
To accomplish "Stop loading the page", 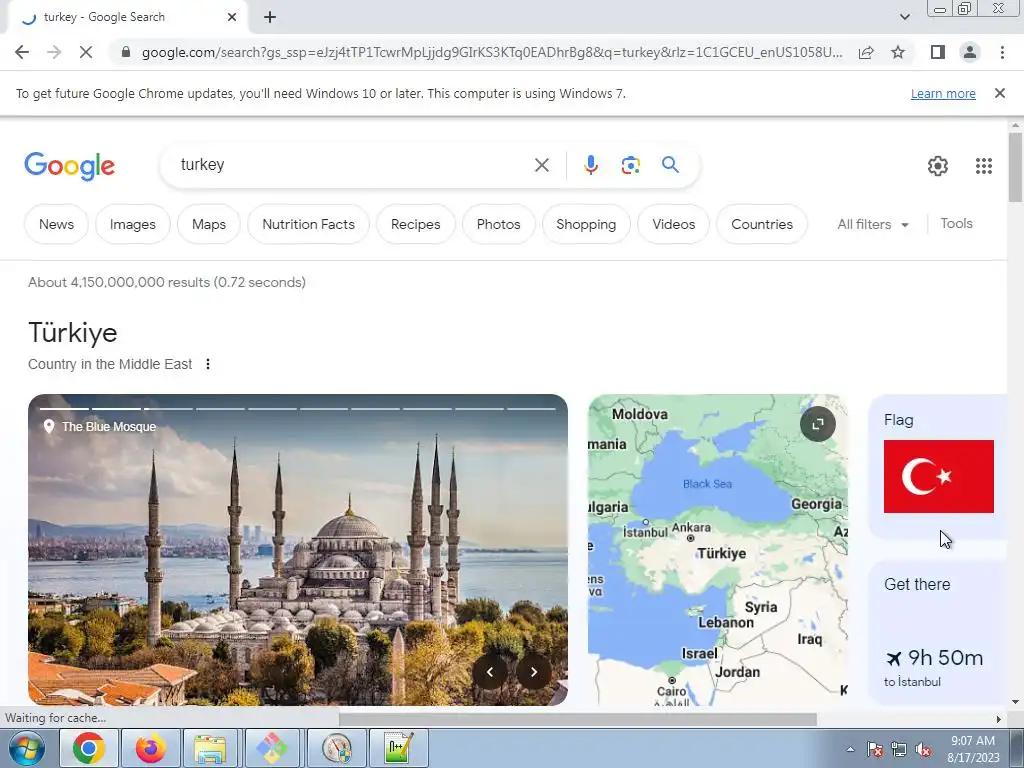I will point(86,52).
